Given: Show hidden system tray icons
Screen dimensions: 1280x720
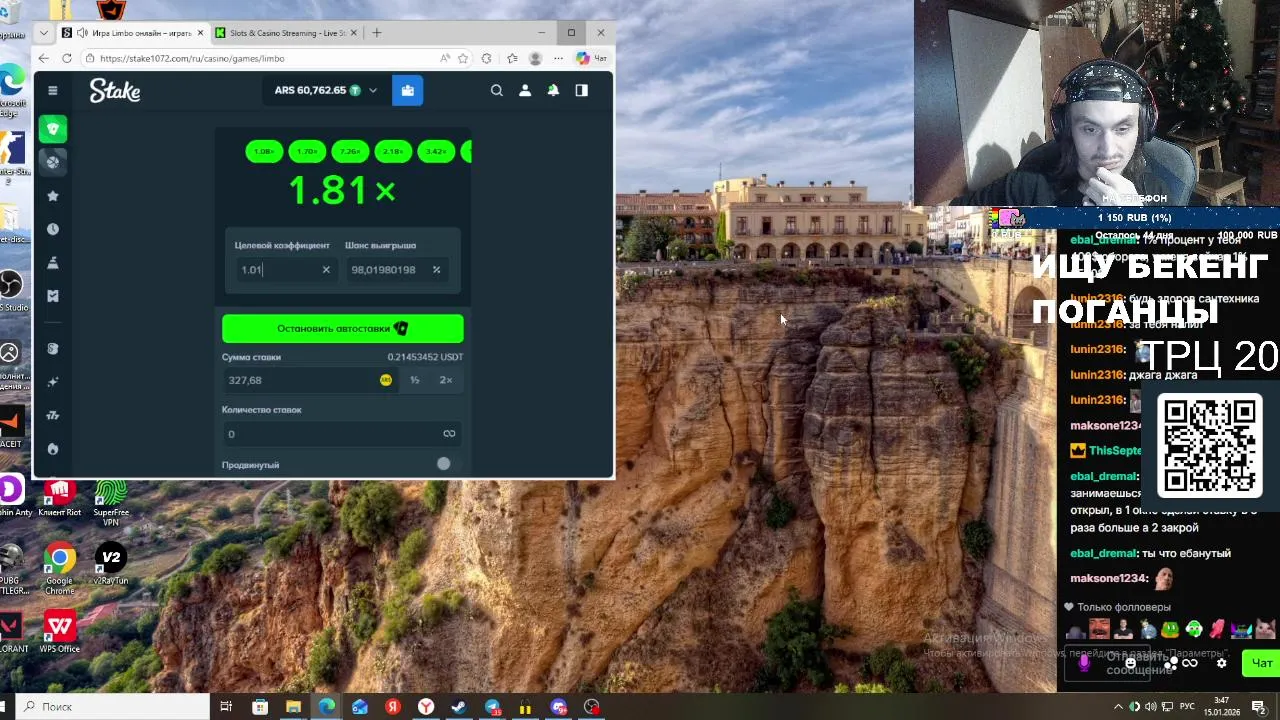Looking at the screenshot, I should pyautogui.click(x=1118, y=707).
